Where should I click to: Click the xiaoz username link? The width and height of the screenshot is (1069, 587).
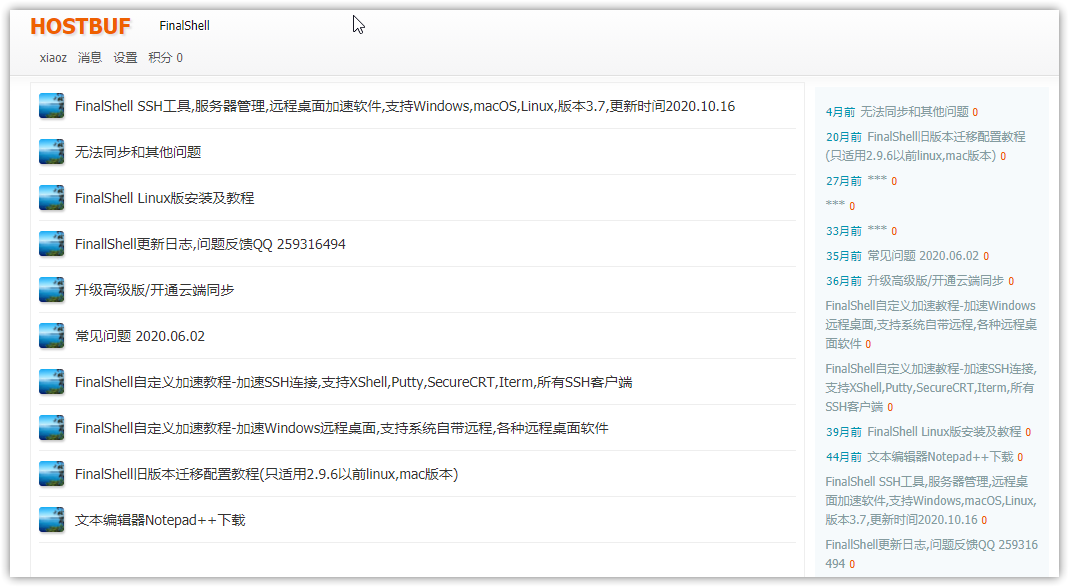(x=53, y=58)
